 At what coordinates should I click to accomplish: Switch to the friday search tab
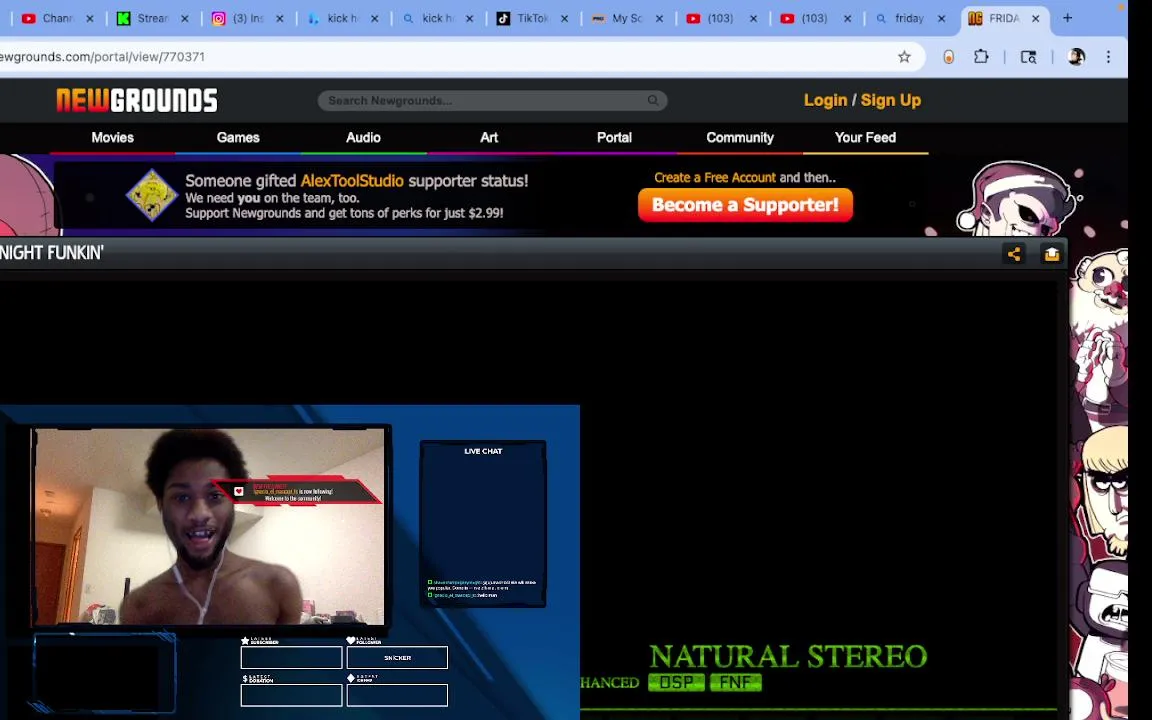click(x=909, y=18)
